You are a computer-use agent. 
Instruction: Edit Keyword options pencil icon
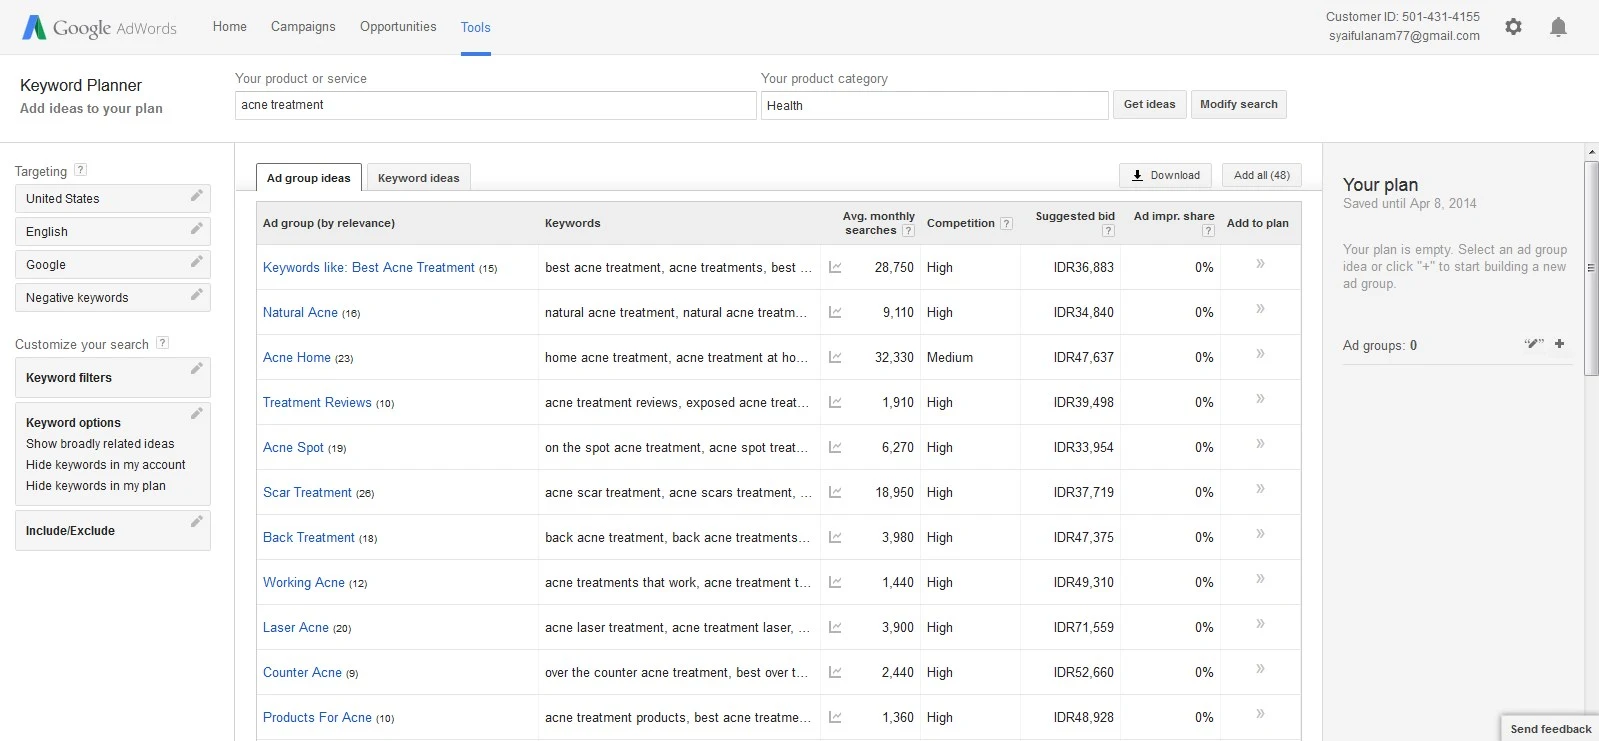tap(197, 414)
